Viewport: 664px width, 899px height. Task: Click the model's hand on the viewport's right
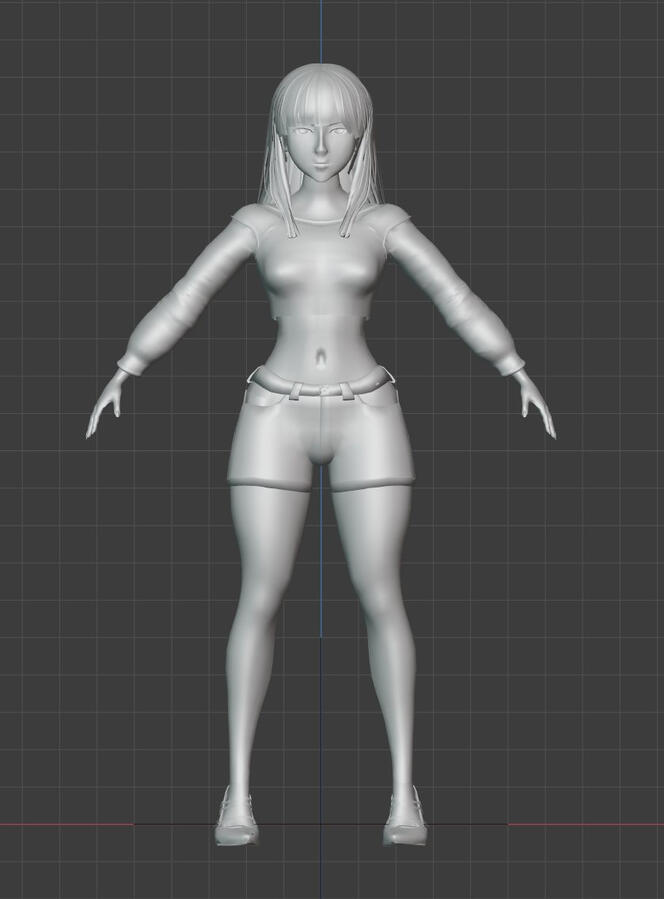[x=536, y=408]
